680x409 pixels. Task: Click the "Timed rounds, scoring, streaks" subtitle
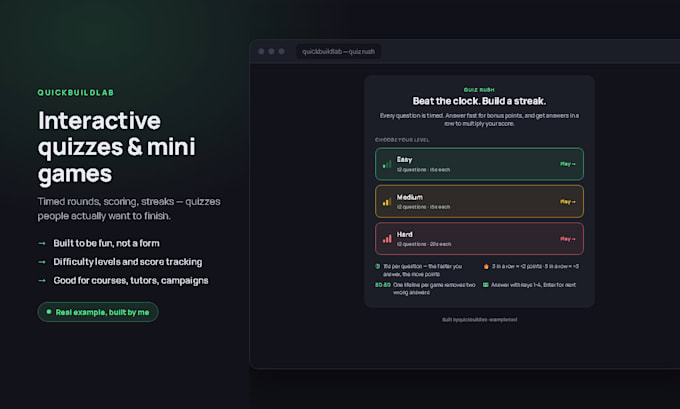(129, 209)
